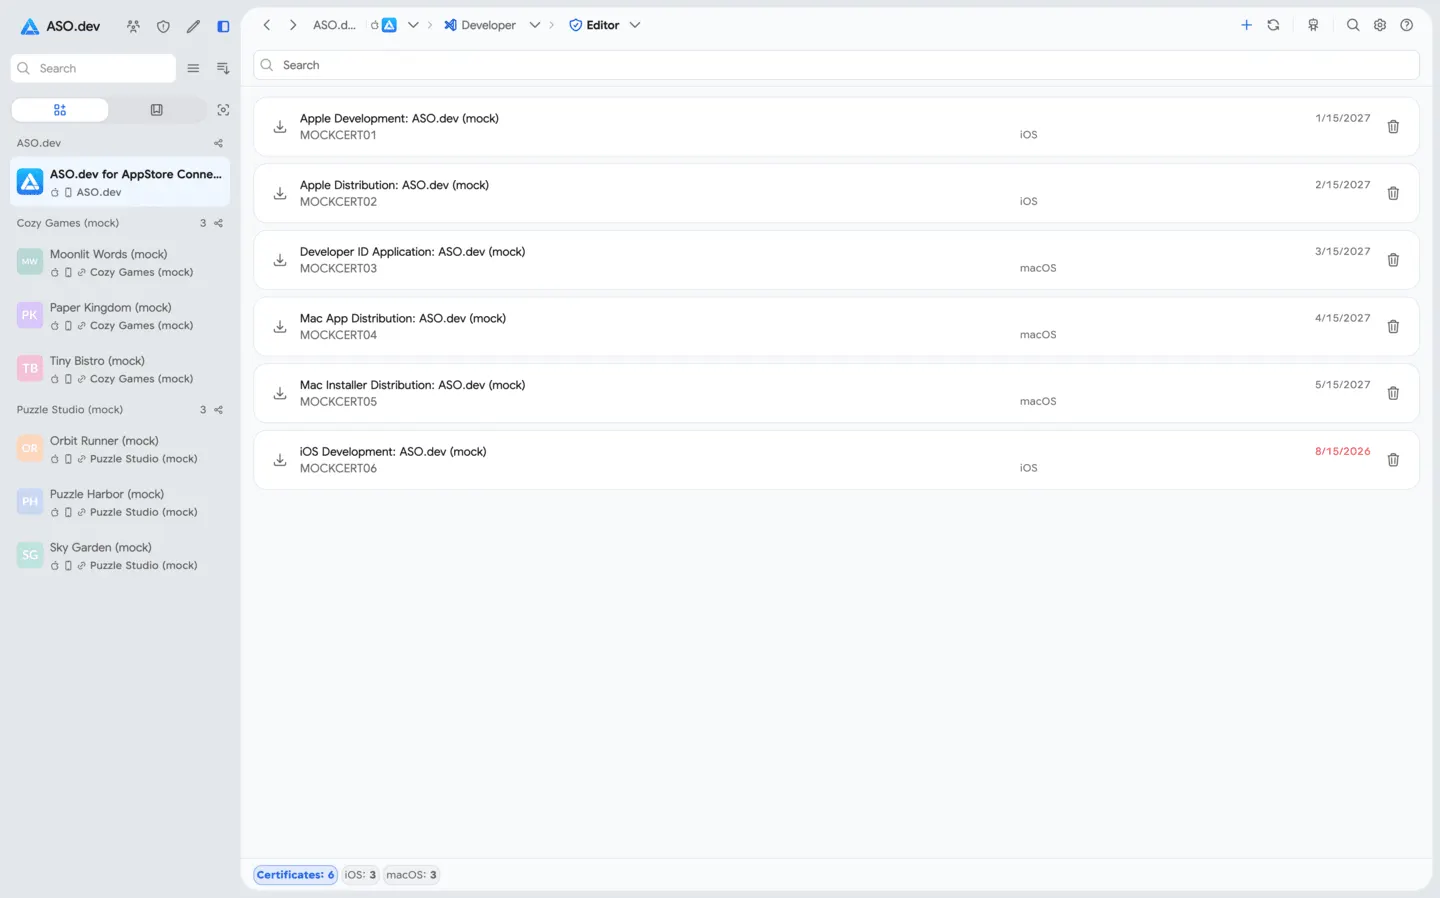The height and width of the screenshot is (898, 1440).
Task: Delete the iOS Development certificate MOCKCERT06
Action: [x=1393, y=460]
